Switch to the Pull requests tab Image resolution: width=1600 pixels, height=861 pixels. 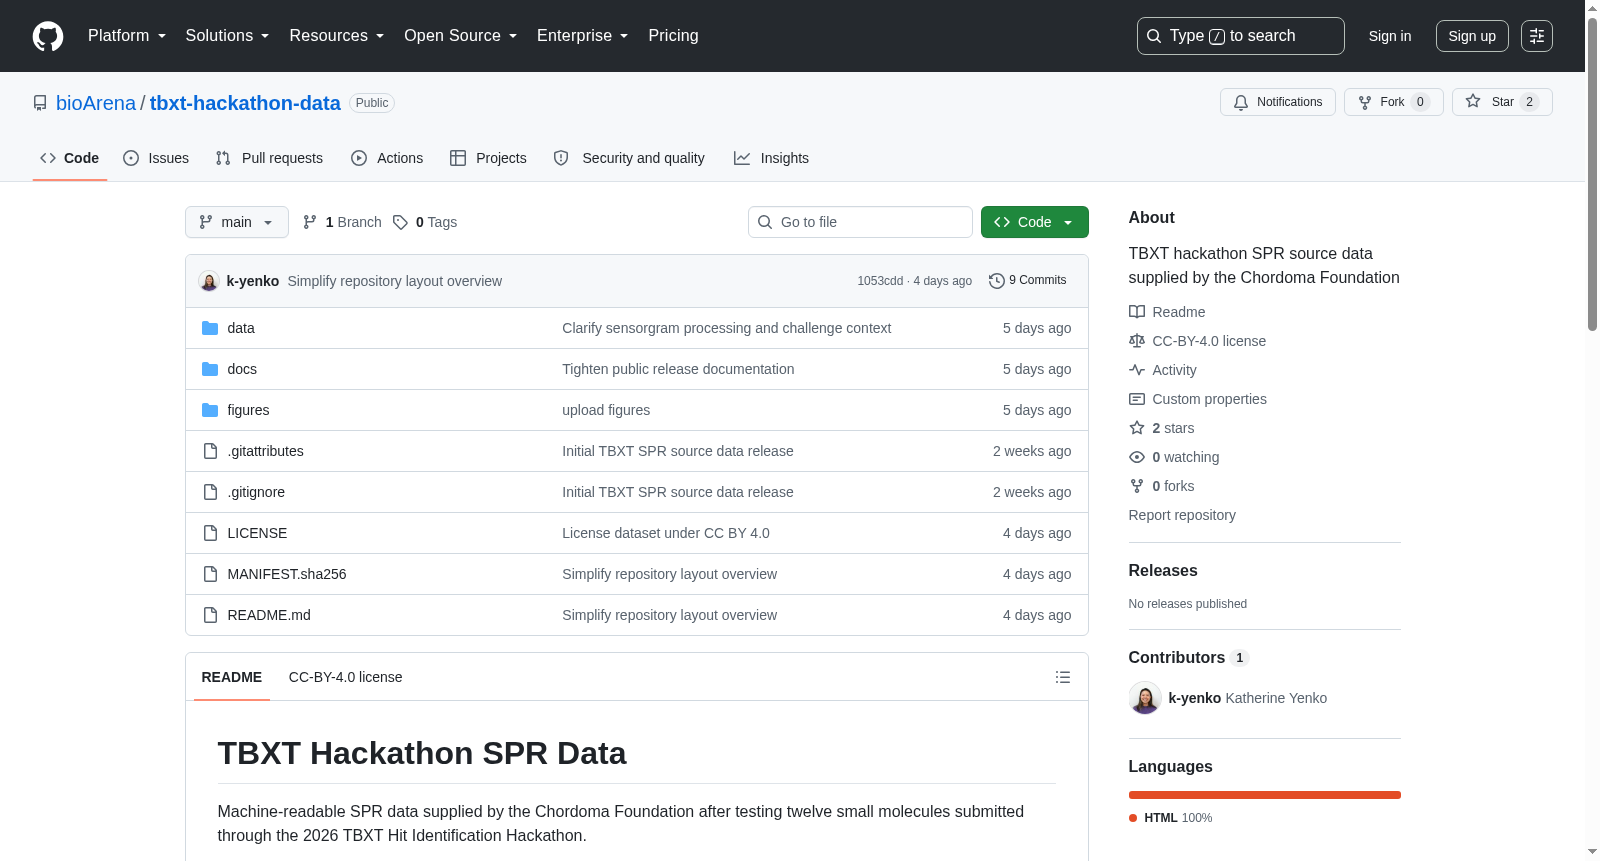click(x=269, y=158)
